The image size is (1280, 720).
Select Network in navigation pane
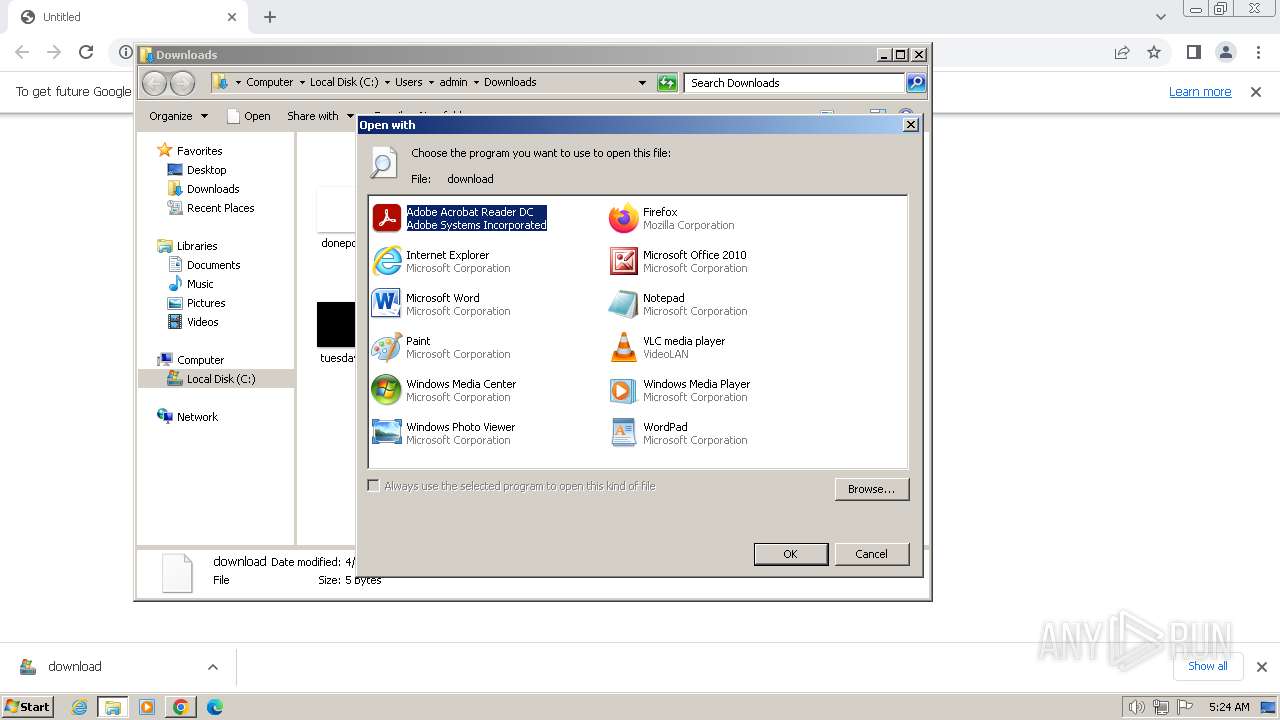point(197,417)
